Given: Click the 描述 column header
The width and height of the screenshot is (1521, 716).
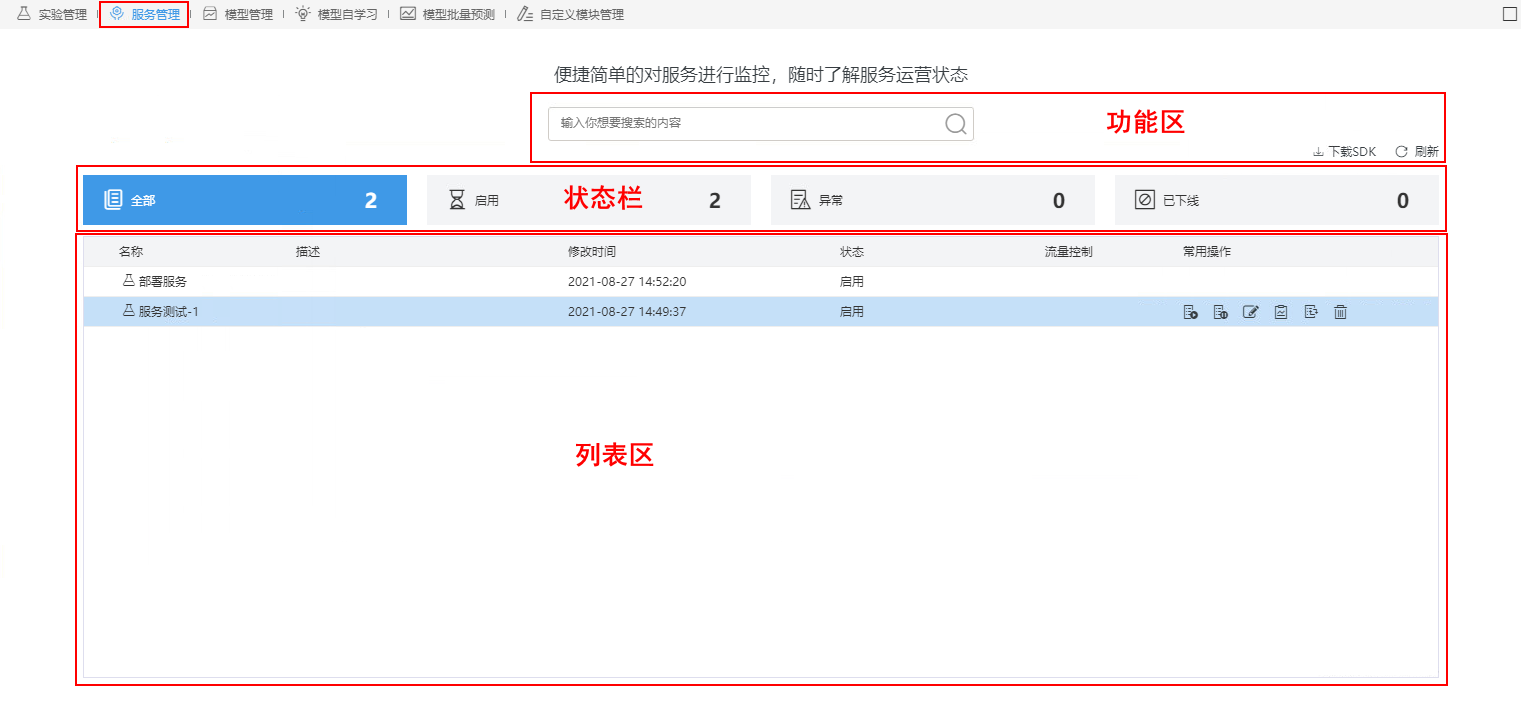Looking at the screenshot, I should tap(308, 252).
